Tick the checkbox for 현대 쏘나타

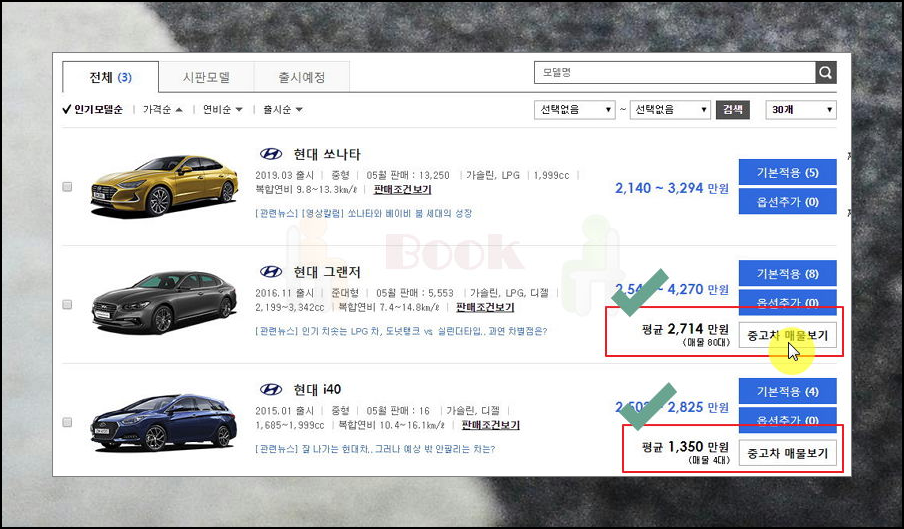coord(67,187)
